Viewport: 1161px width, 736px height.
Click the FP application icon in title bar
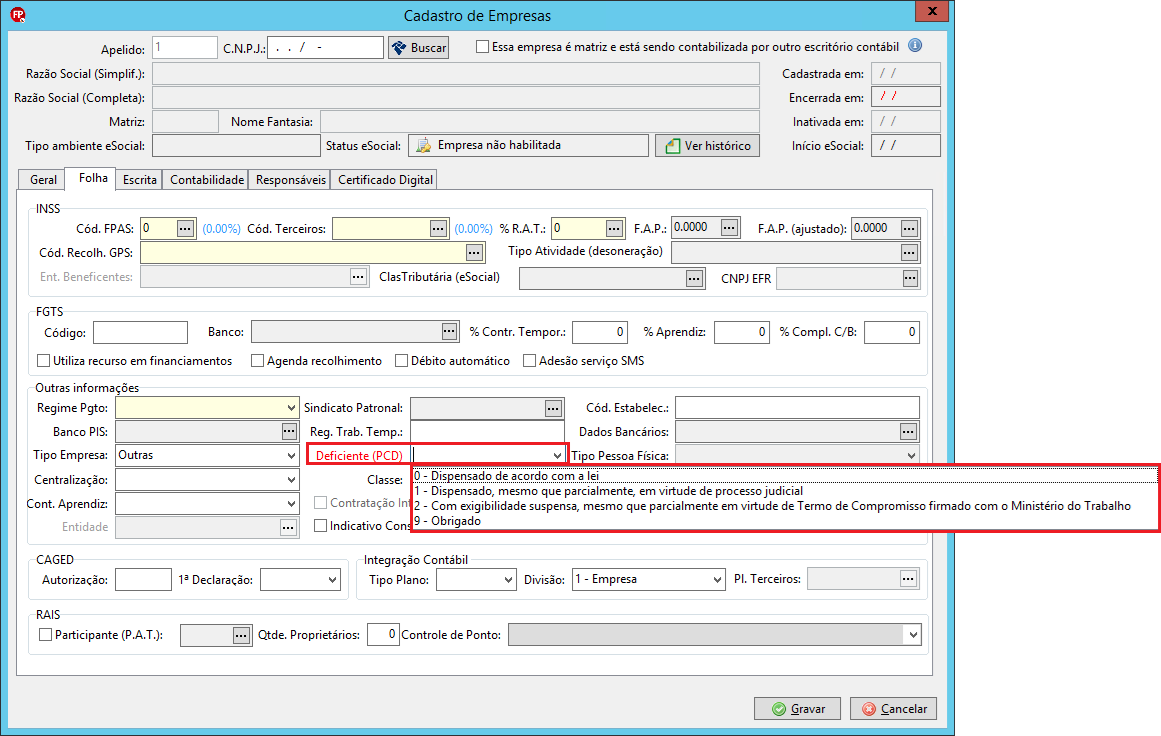point(18,14)
